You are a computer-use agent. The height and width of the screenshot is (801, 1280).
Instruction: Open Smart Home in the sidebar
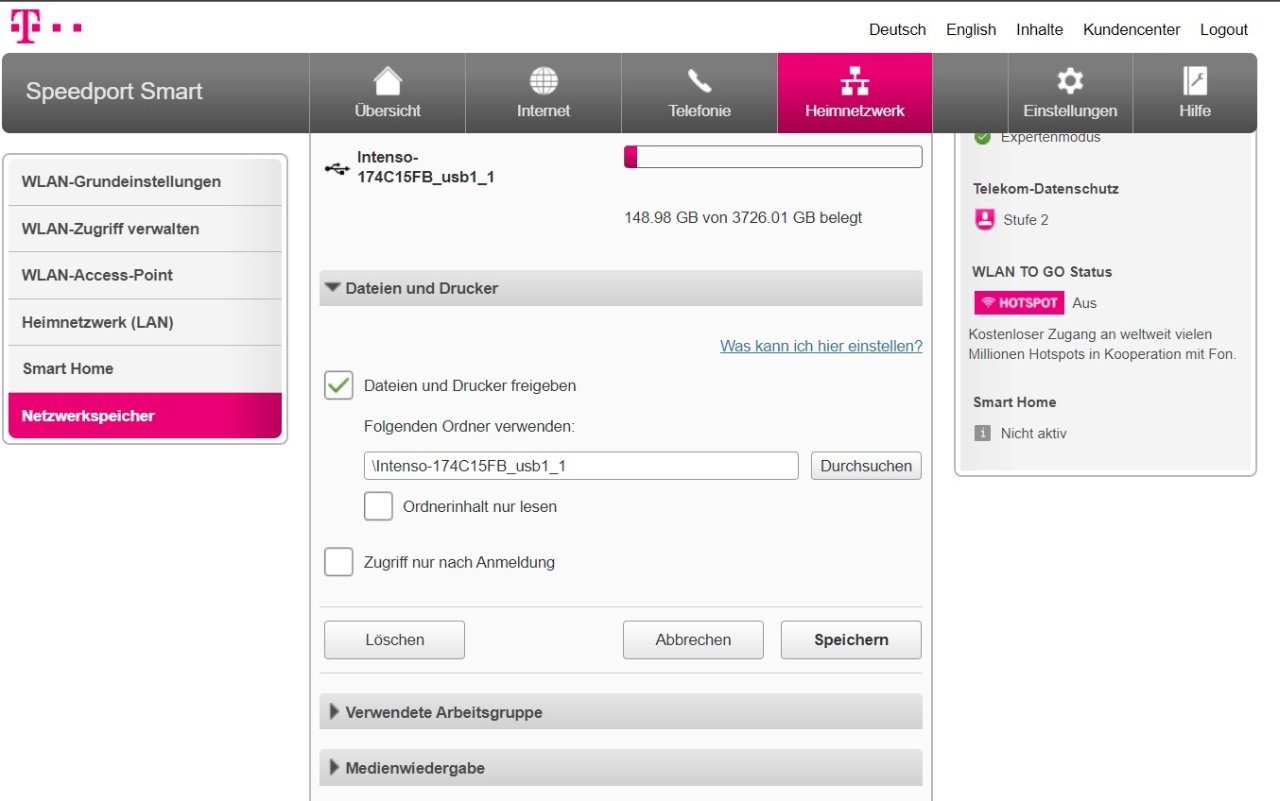click(x=145, y=369)
